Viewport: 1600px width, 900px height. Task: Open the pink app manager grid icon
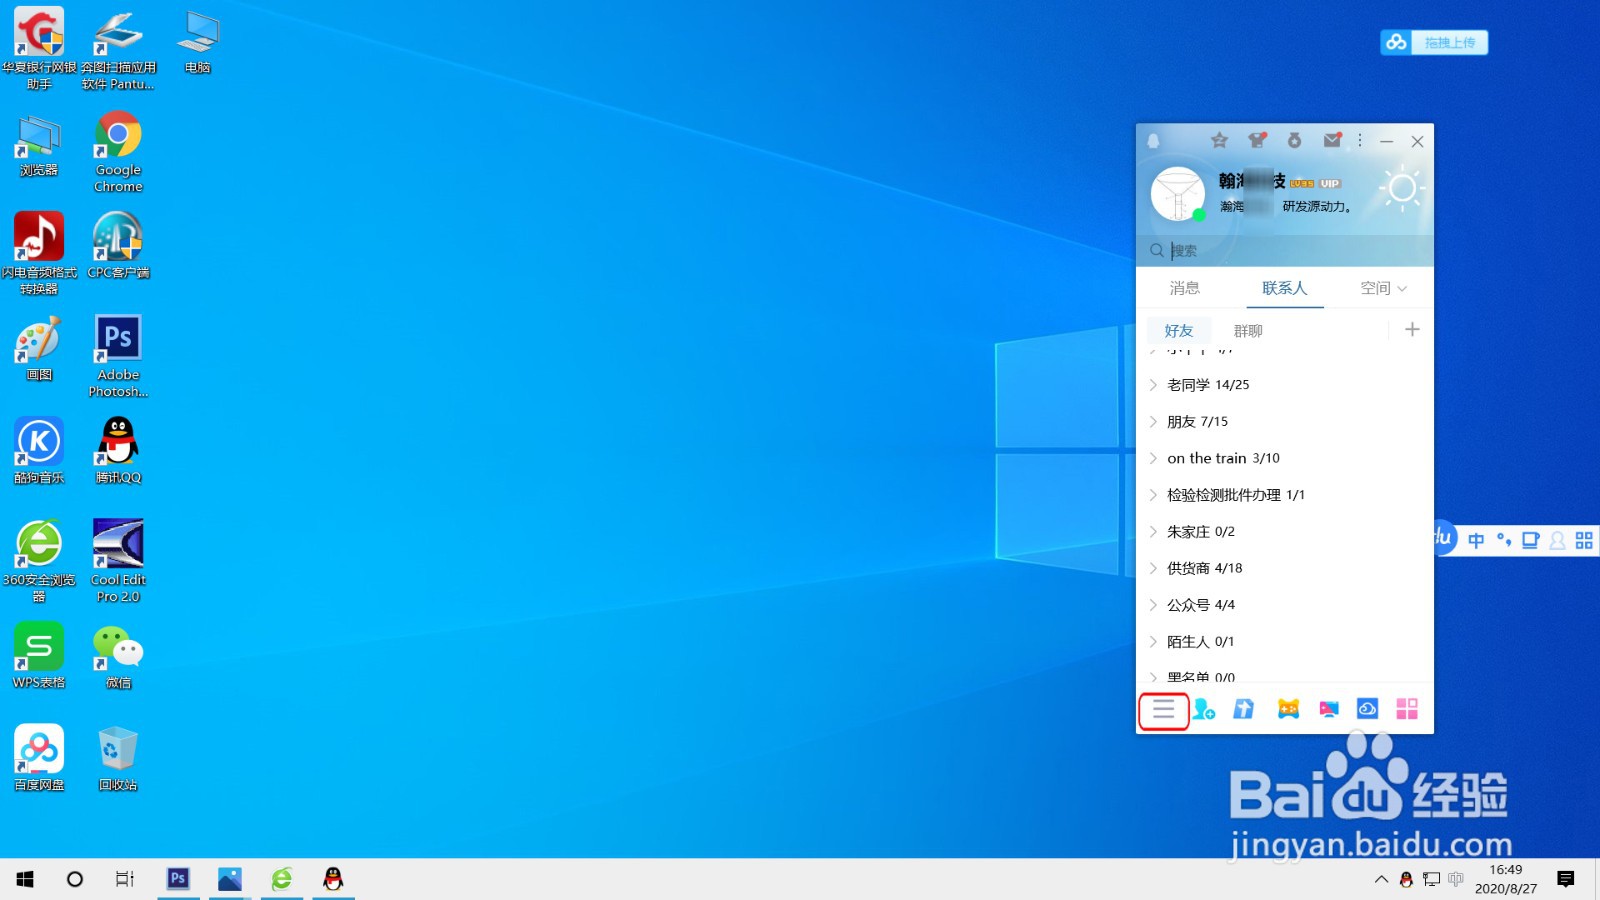tap(1407, 709)
